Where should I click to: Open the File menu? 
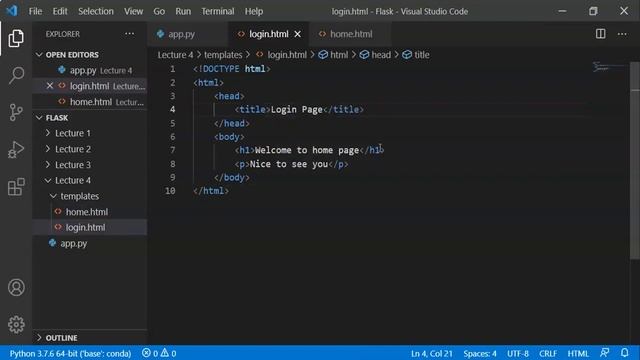click(x=35, y=11)
